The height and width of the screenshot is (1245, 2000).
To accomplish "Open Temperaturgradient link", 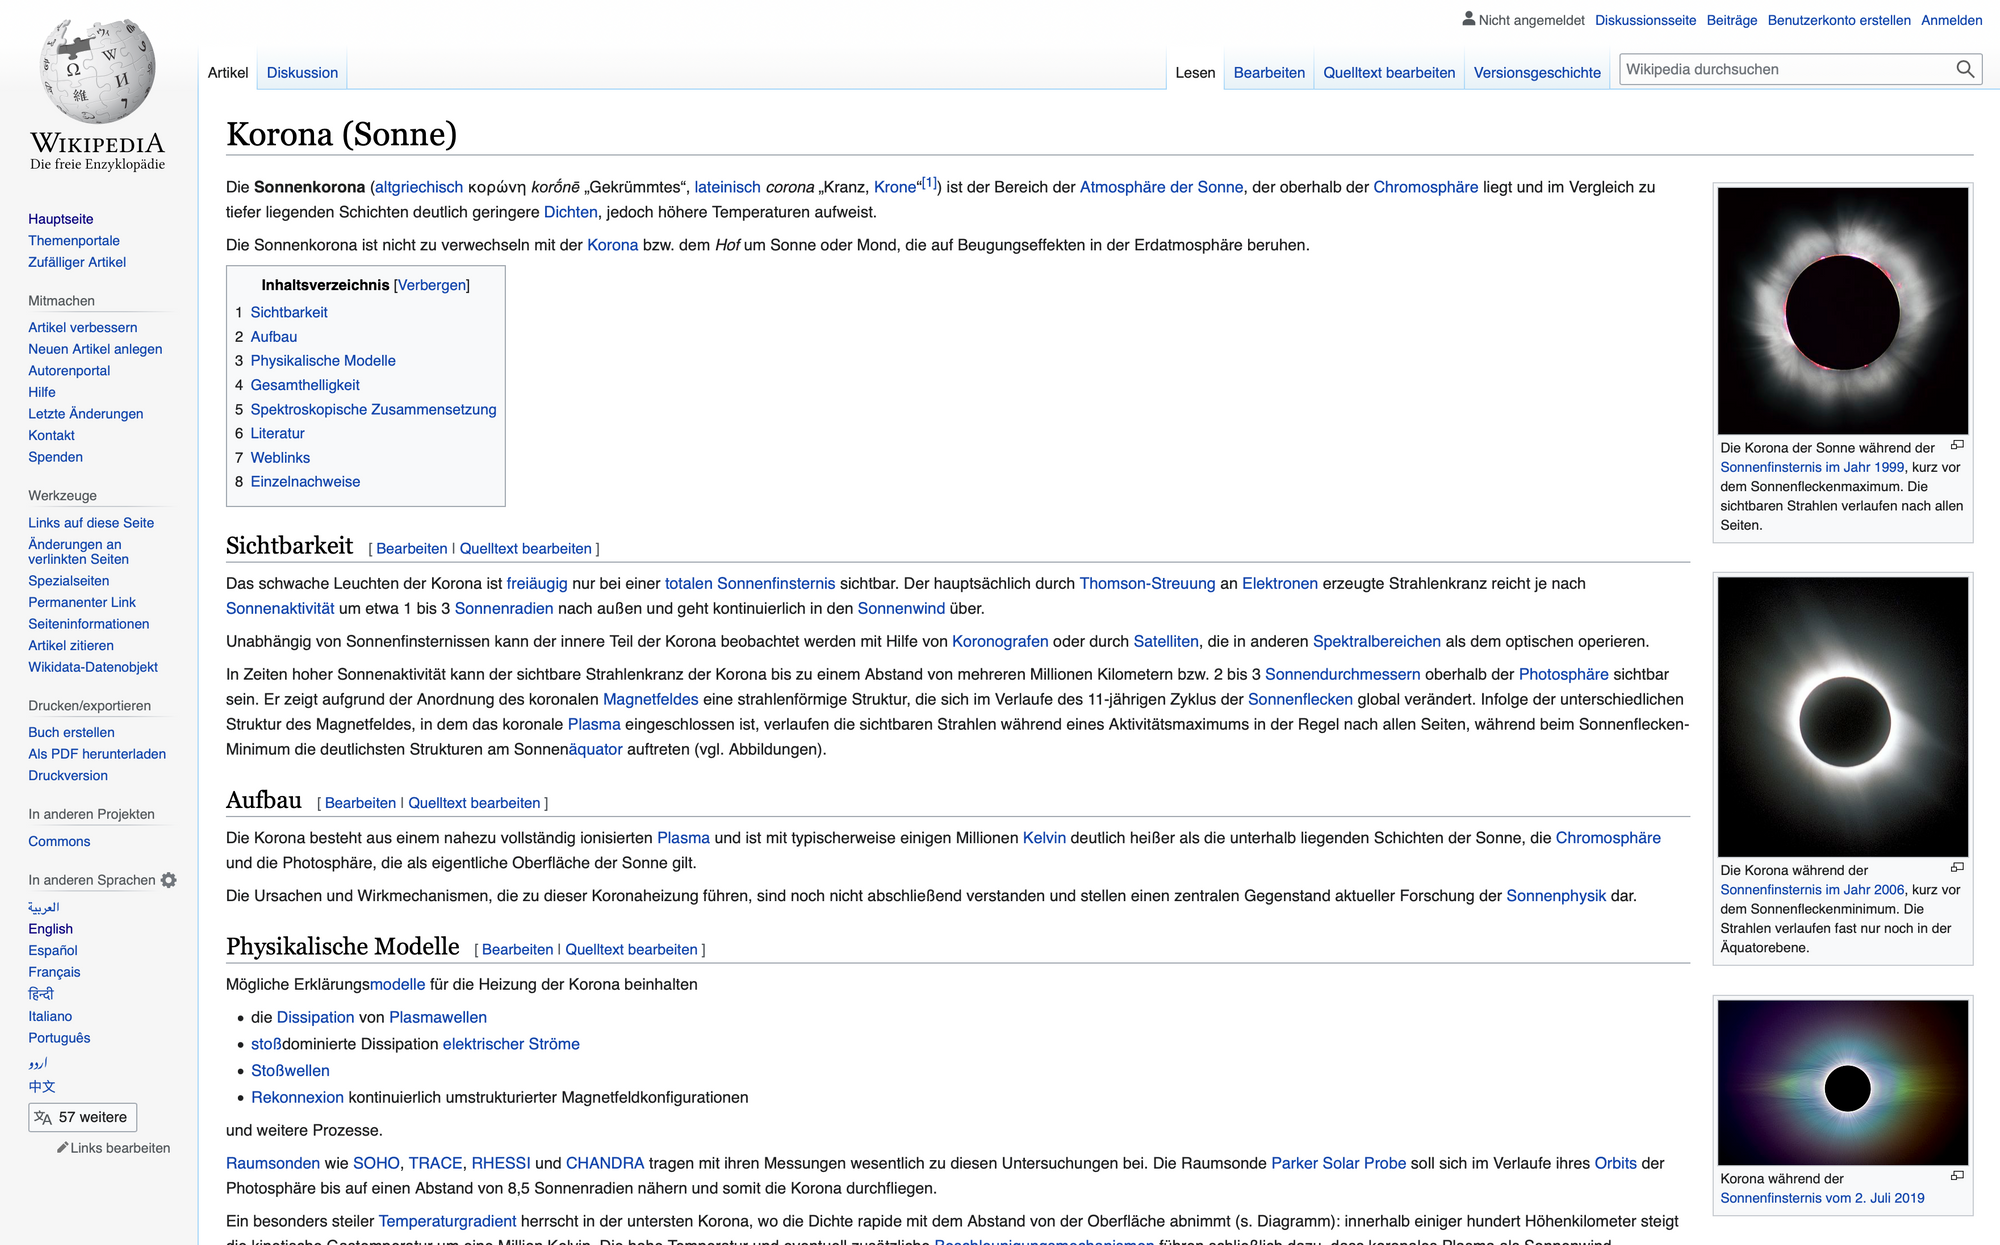I will click(x=447, y=1221).
